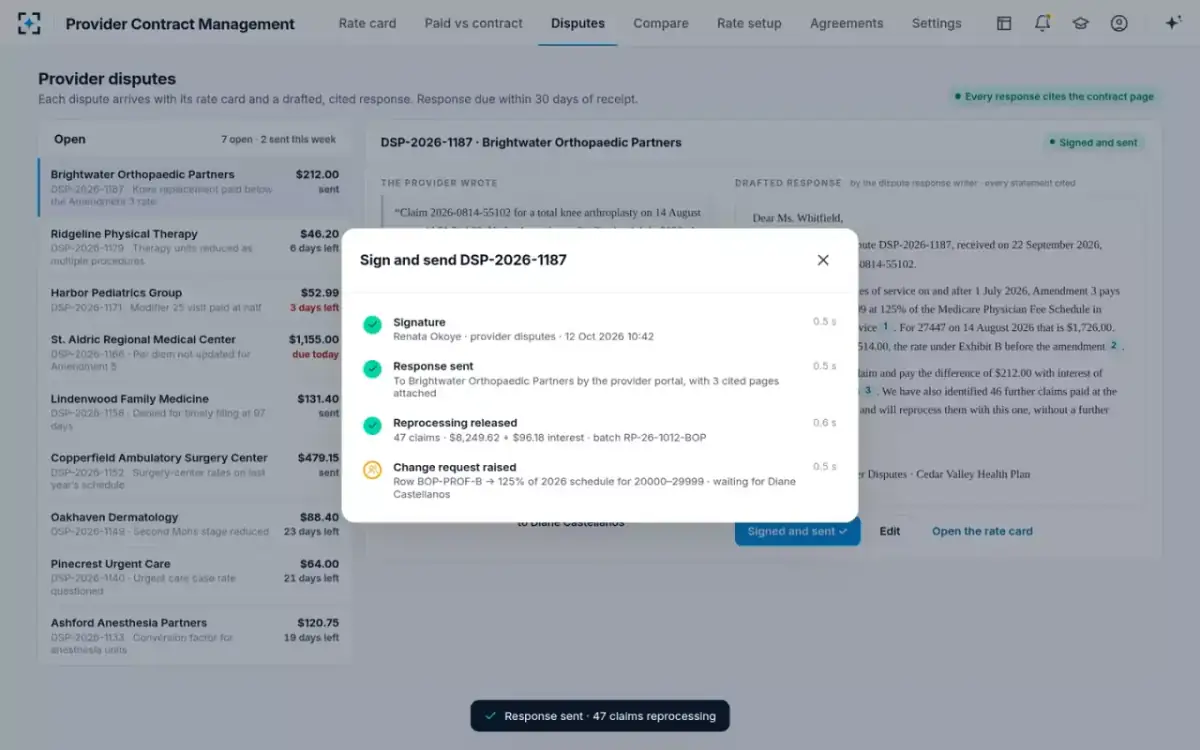Click the 'Open' list heading

[x=70, y=140]
